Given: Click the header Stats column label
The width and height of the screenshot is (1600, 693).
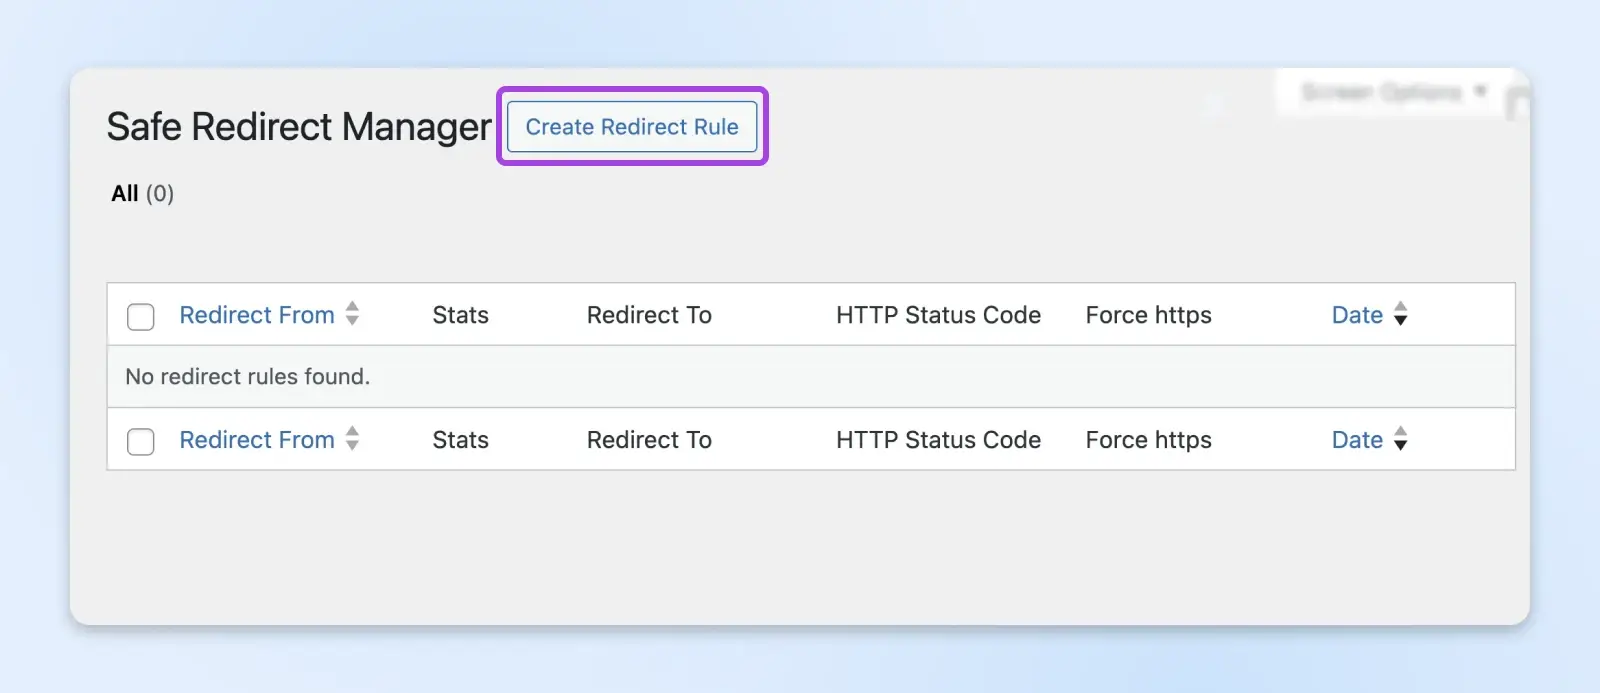Looking at the screenshot, I should tap(460, 315).
